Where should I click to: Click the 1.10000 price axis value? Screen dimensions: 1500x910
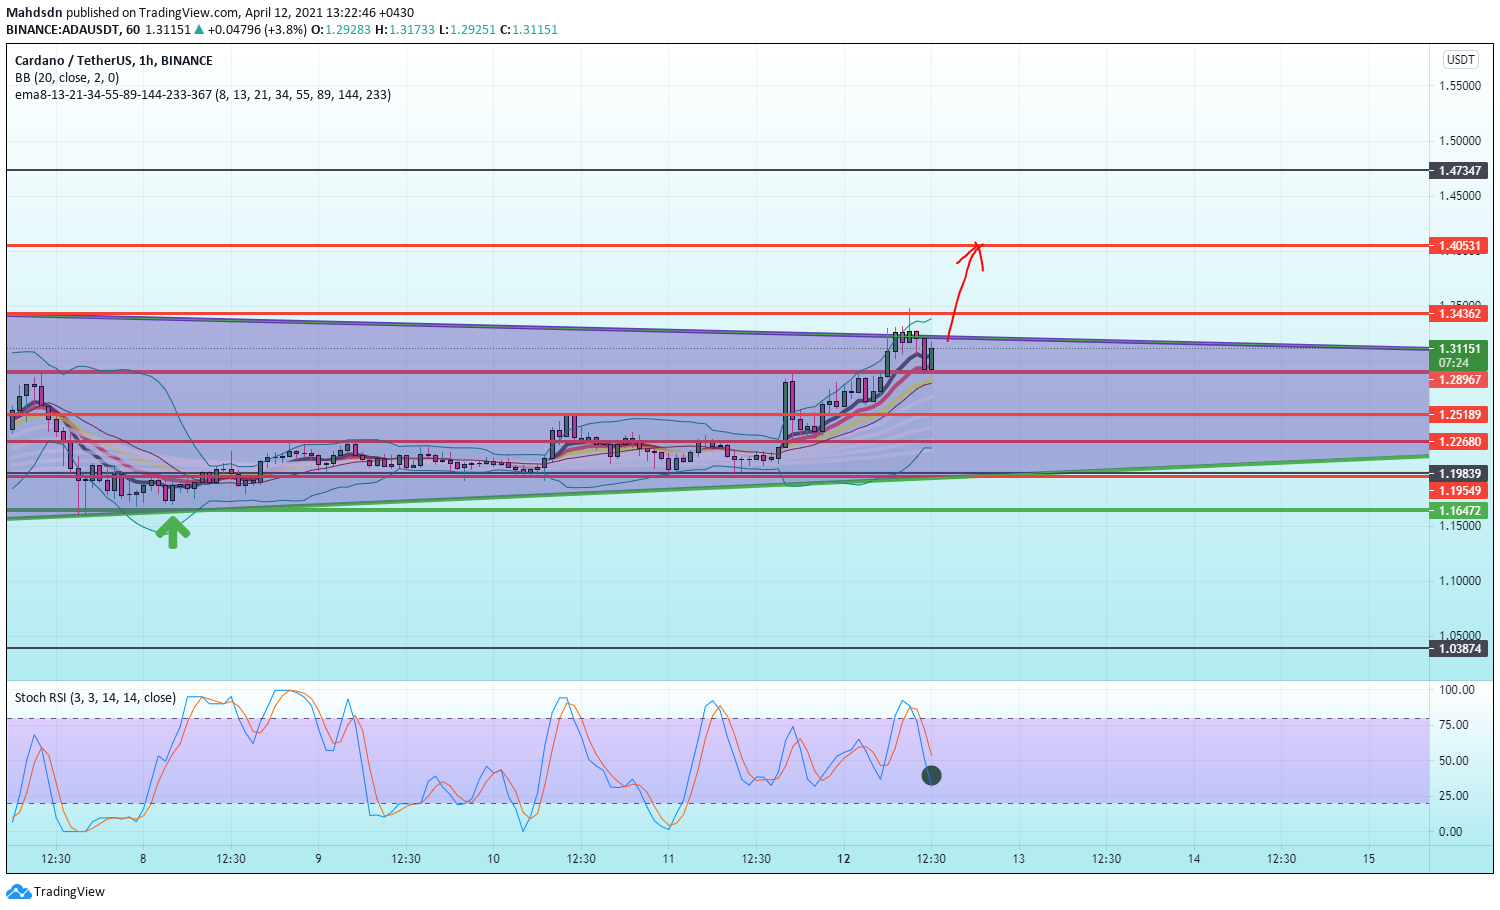tap(1459, 581)
